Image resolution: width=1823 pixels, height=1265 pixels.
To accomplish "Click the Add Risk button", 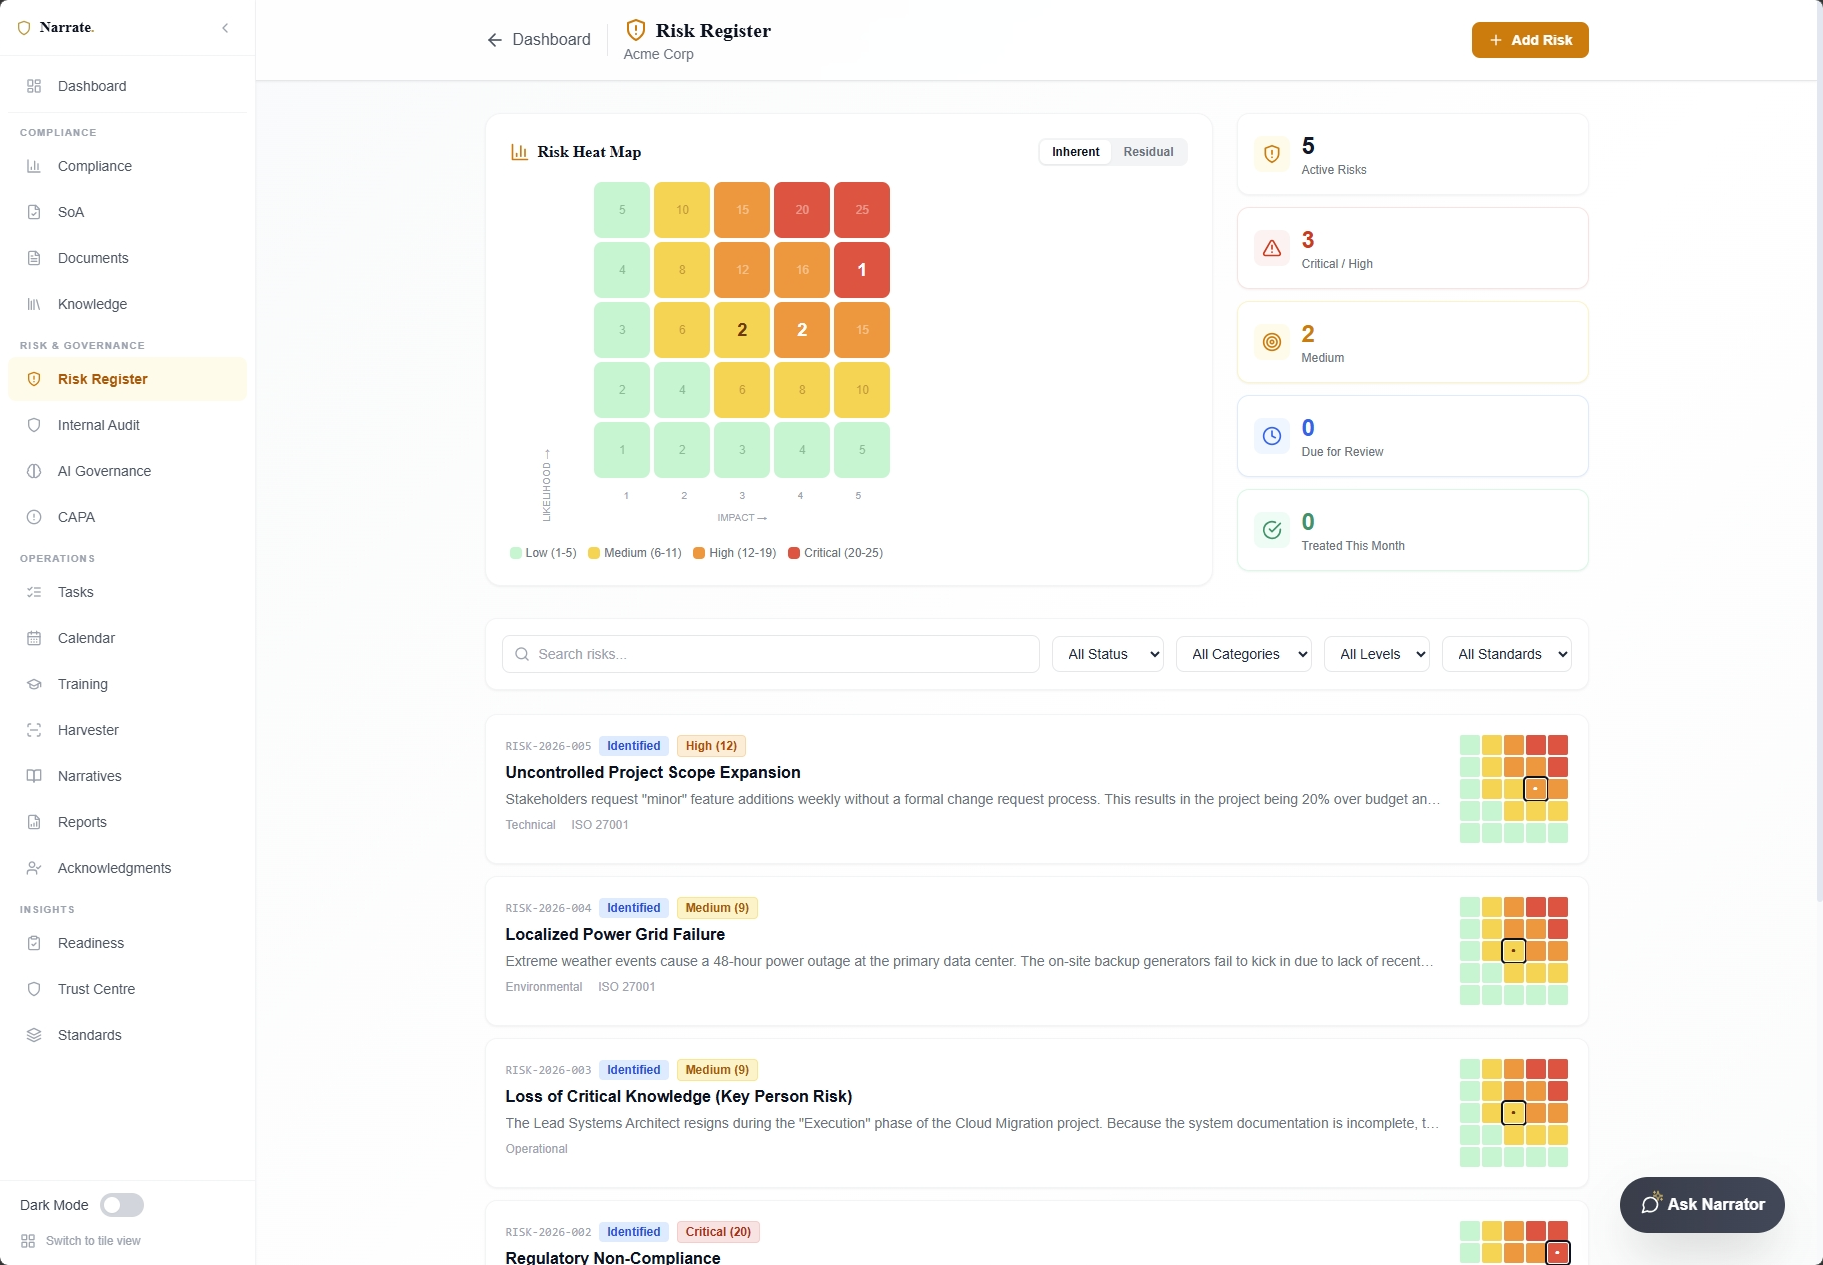I will 1529,40.
